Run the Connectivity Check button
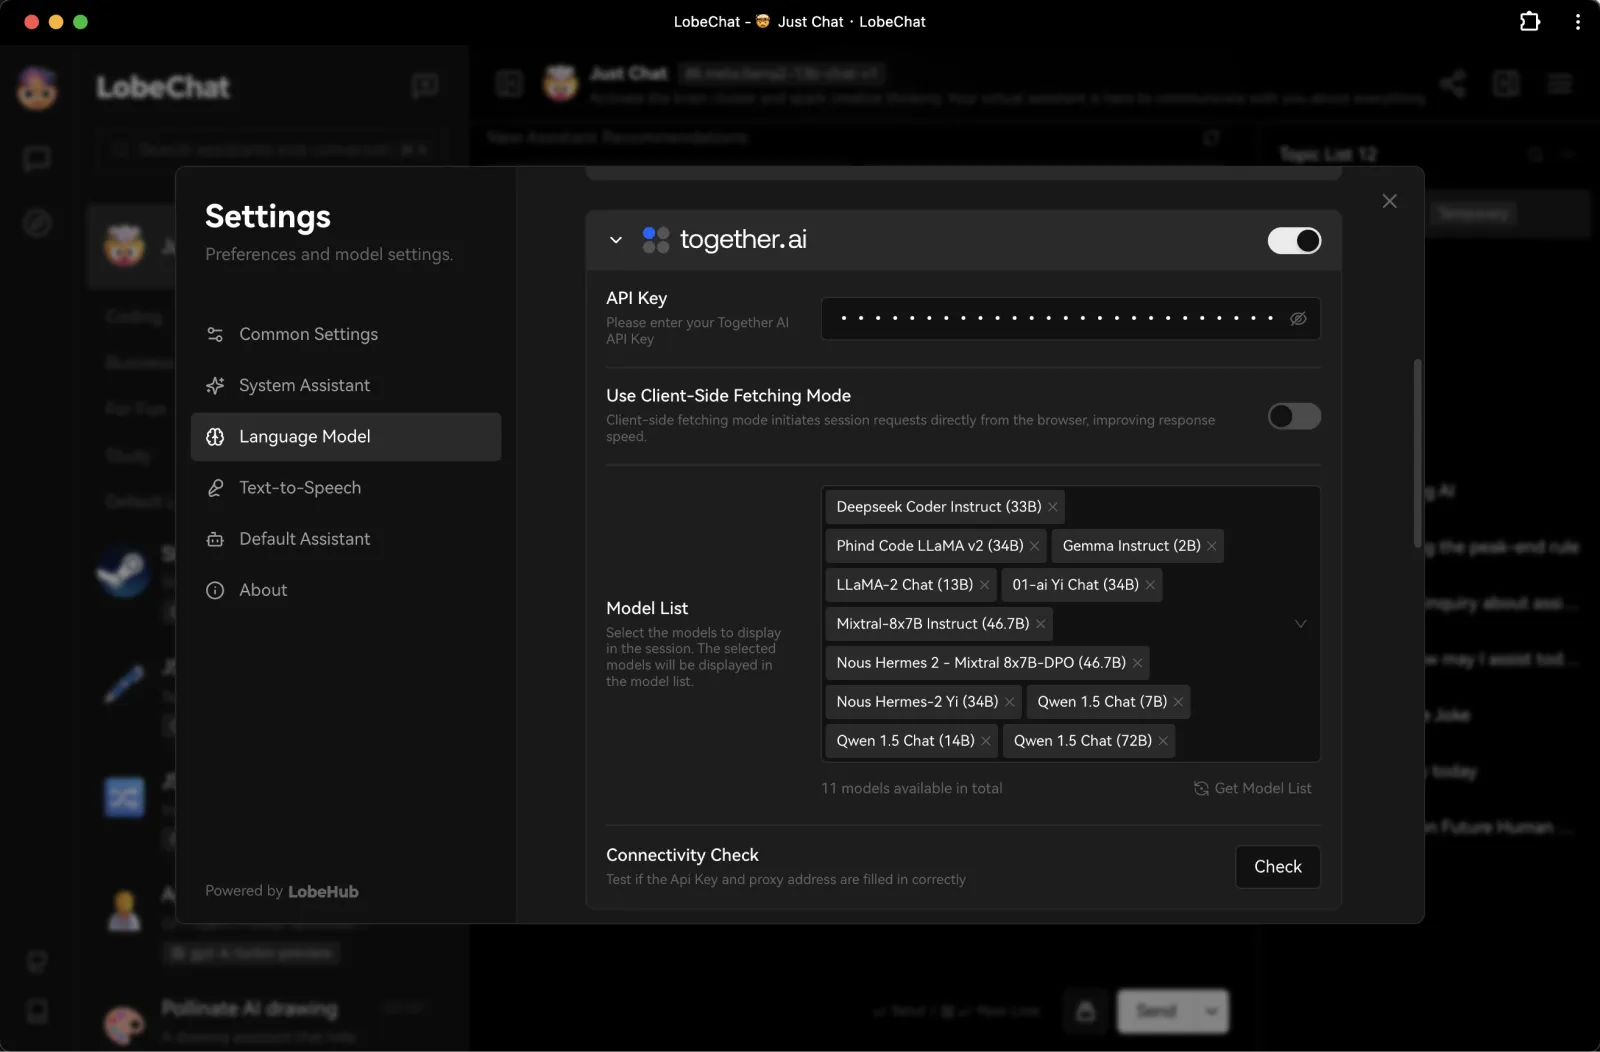The width and height of the screenshot is (1600, 1052). pyautogui.click(x=1278, y=867)
